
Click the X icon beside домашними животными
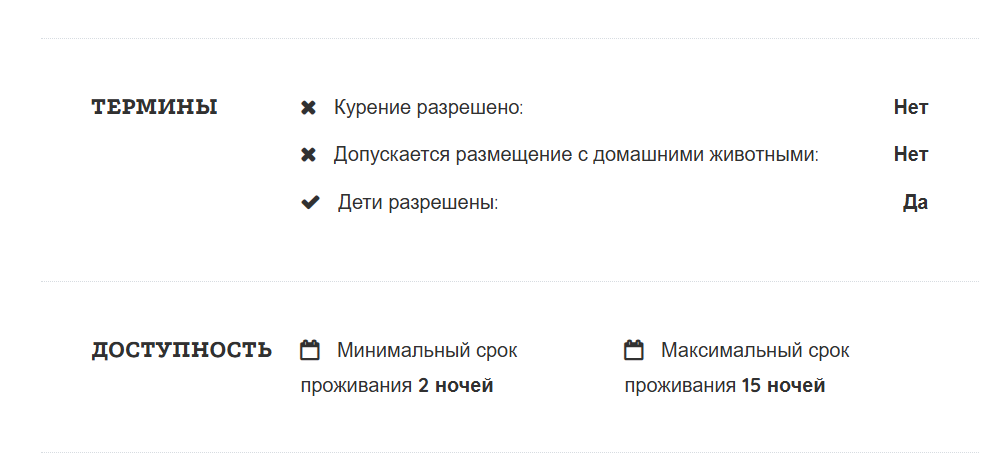[x=309, y=155]
